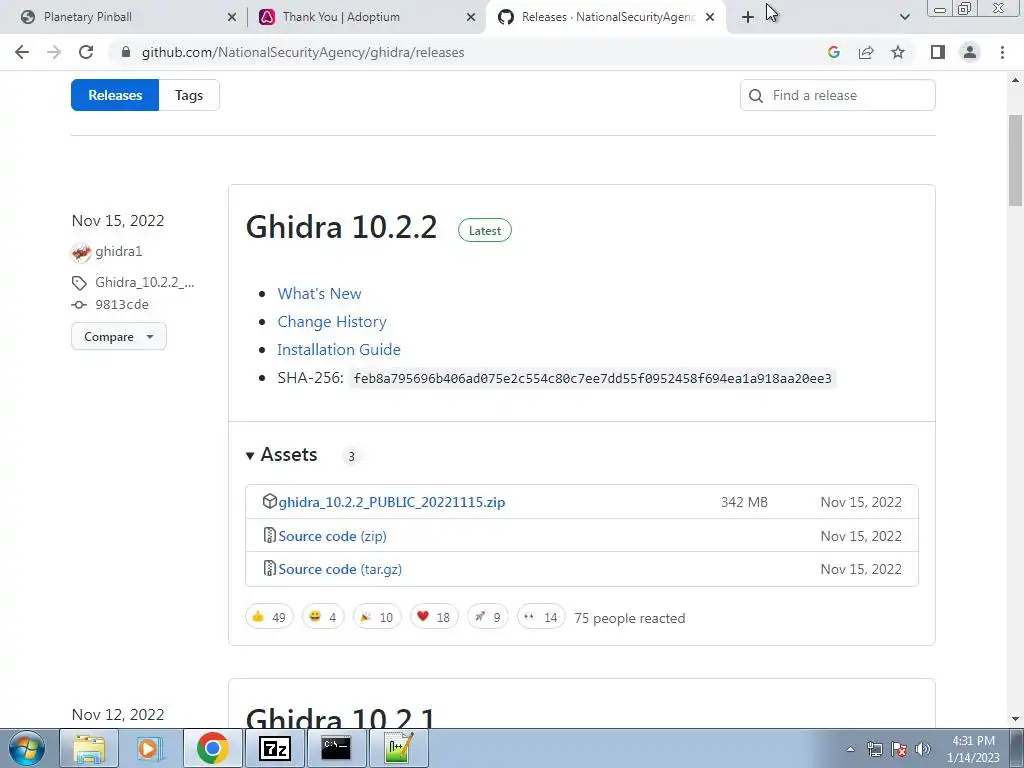Open the Installation Guide link
This screenshot has height=768, width=1024.
339,349
